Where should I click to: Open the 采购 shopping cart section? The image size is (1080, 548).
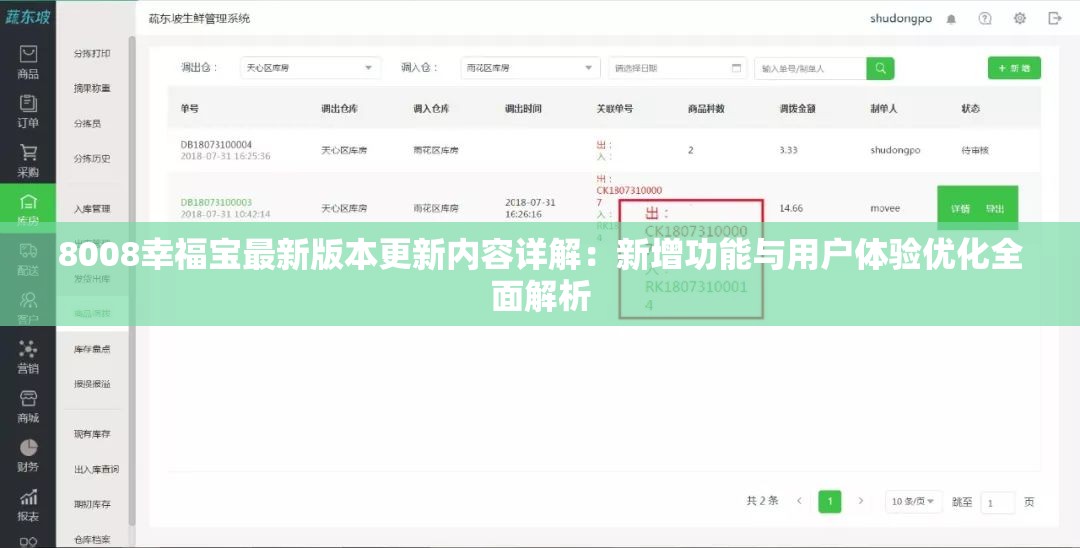28,160
